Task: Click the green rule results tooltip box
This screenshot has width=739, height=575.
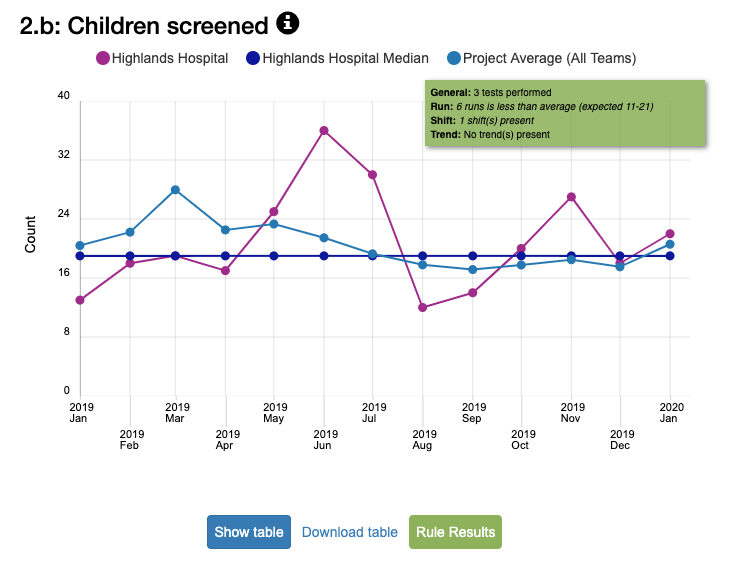Action: 565,113
